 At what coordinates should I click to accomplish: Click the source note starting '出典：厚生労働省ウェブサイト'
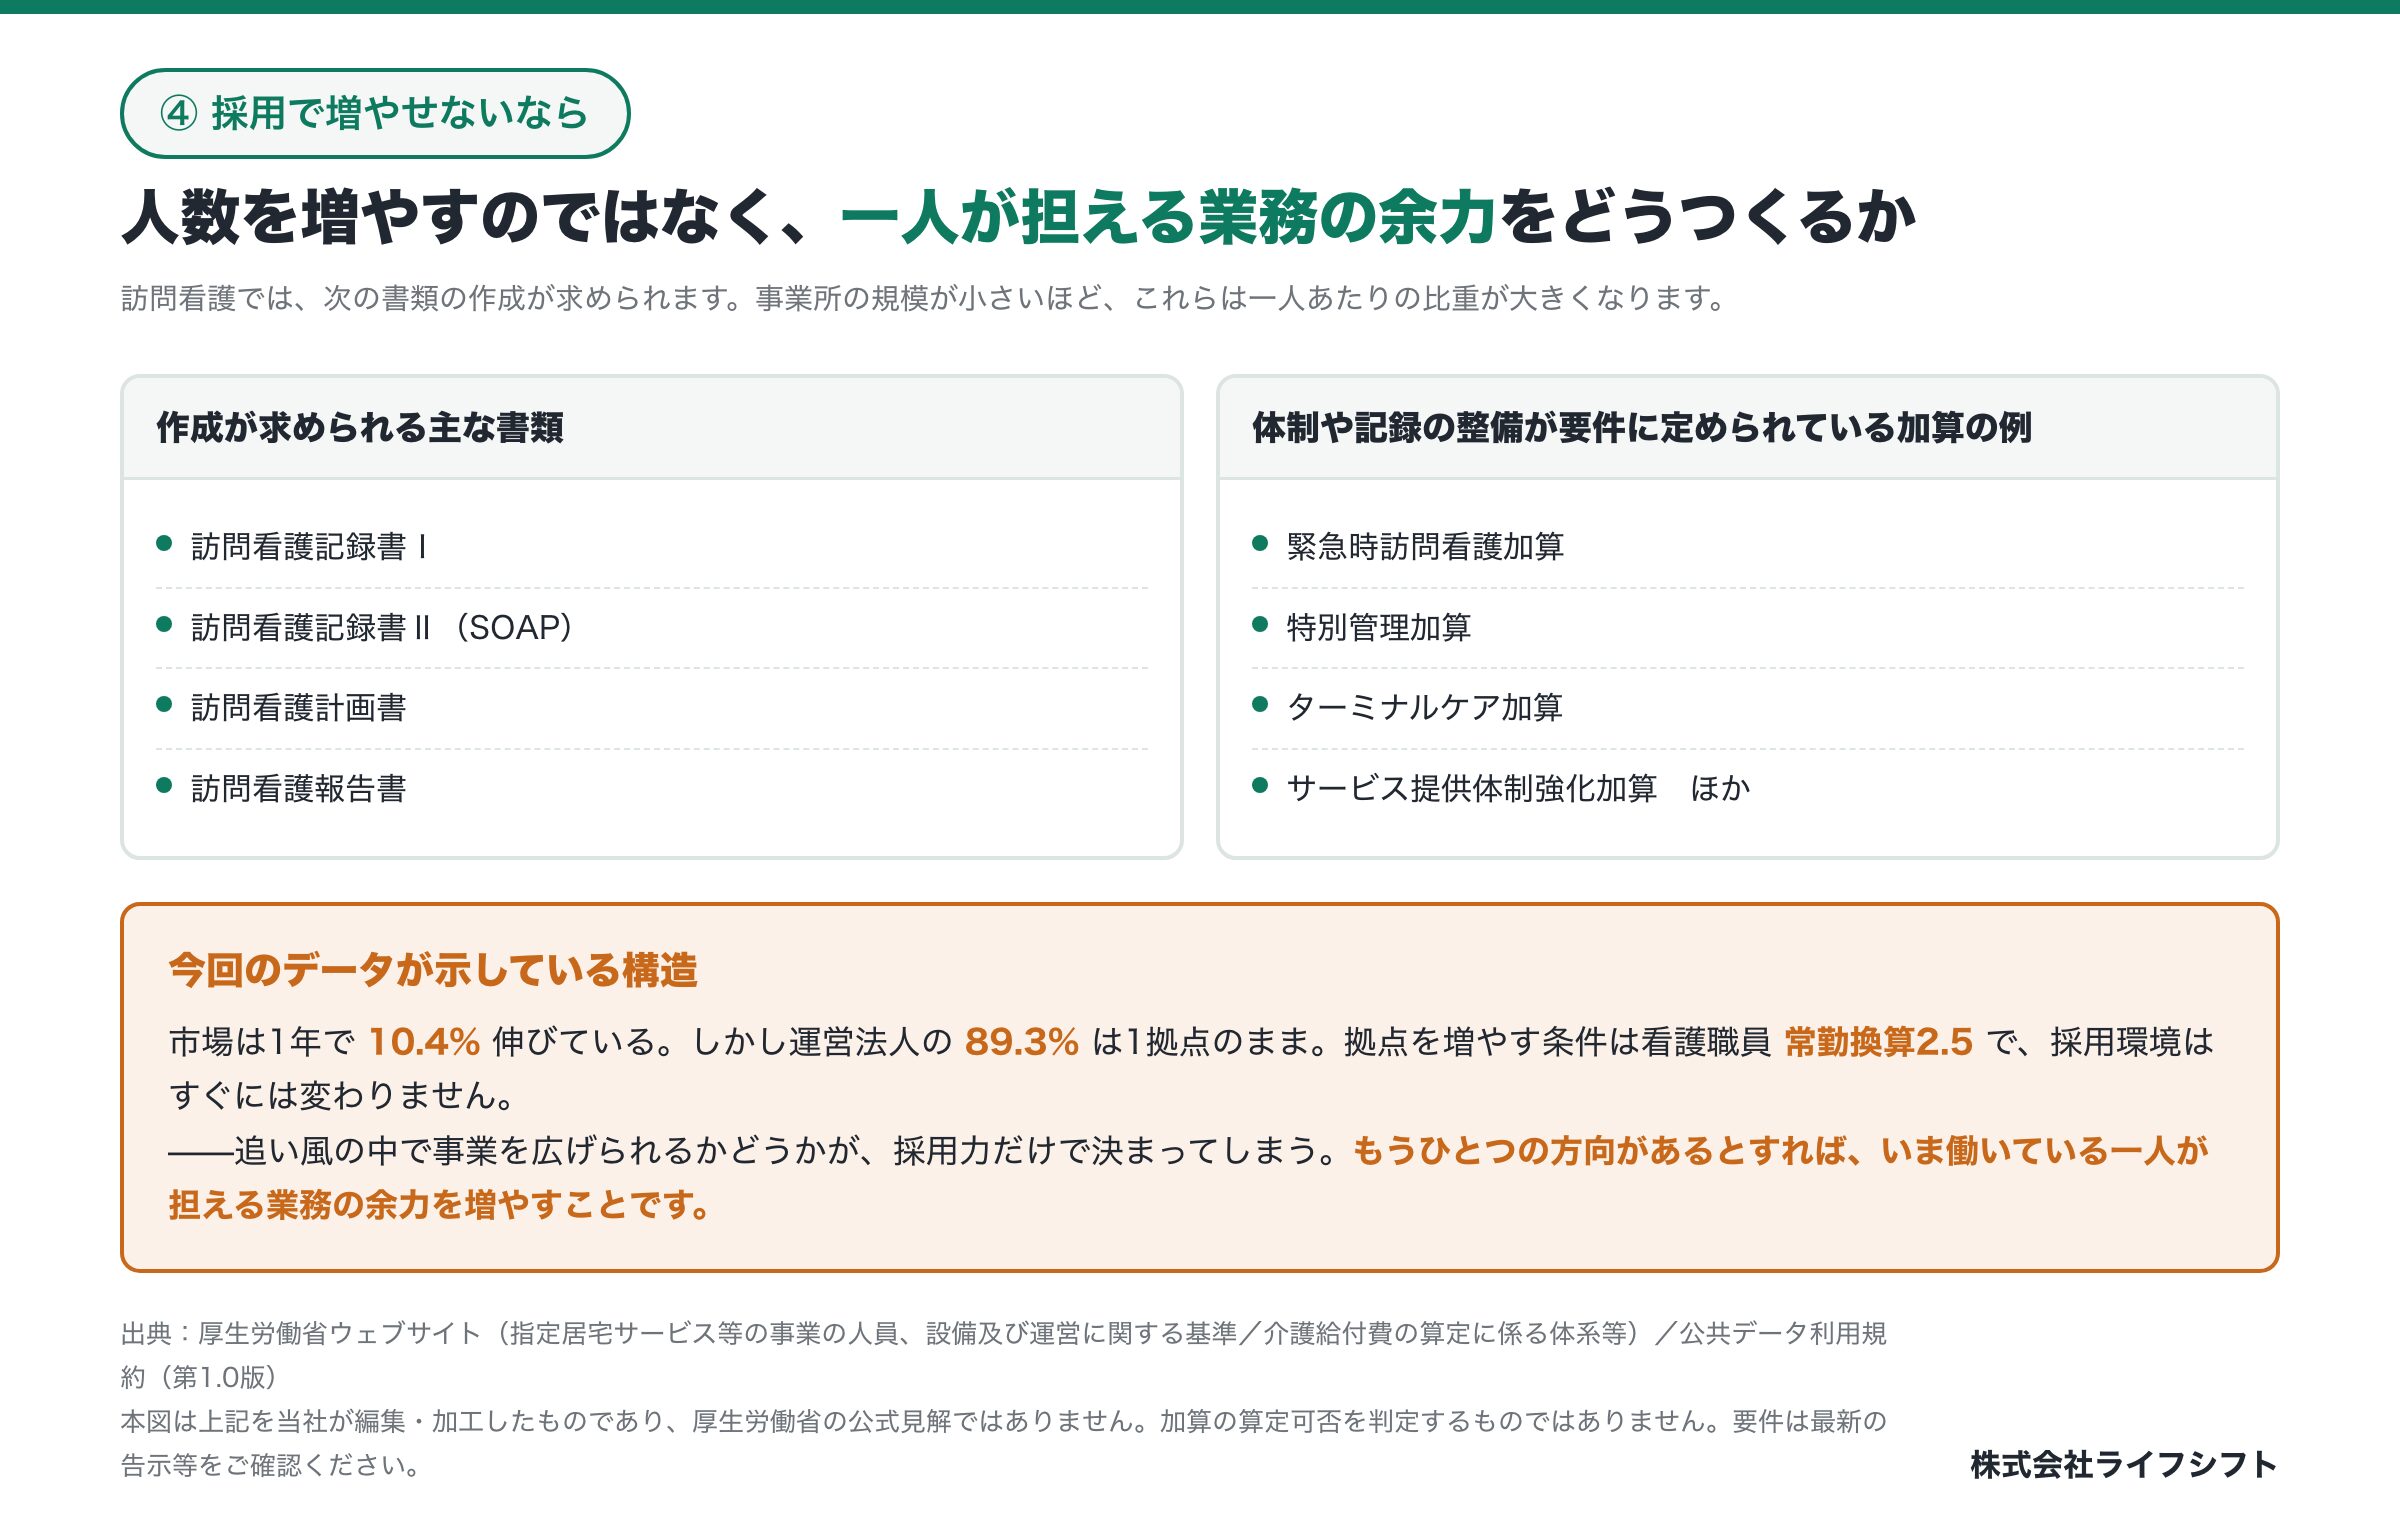pyautogui.click(x=1004, y=1355)
